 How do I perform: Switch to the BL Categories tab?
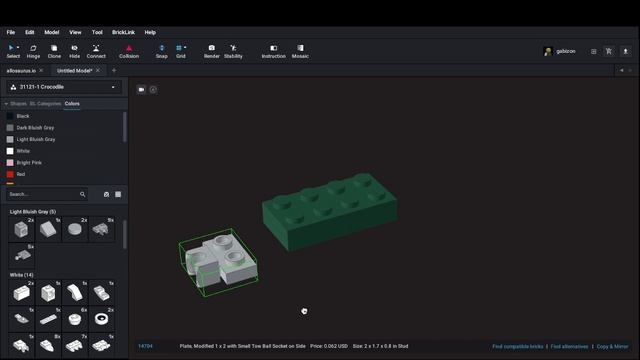(45, 104)
